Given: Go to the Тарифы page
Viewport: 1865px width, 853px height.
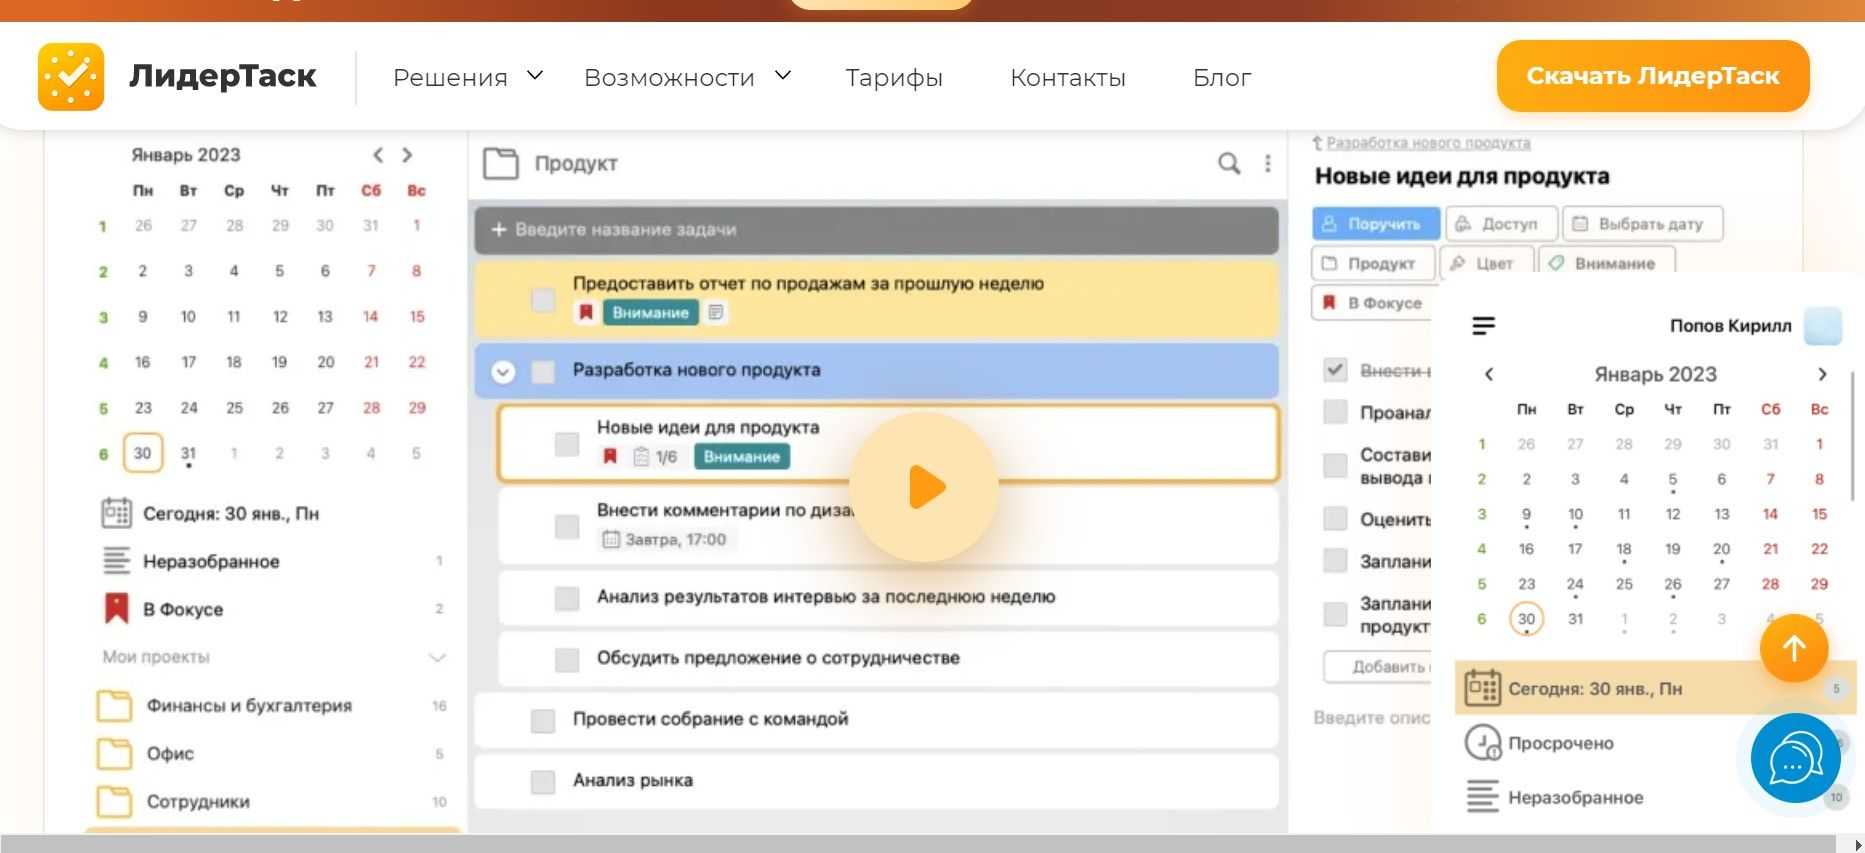Looking at the screenshot, I should point(893,77).
